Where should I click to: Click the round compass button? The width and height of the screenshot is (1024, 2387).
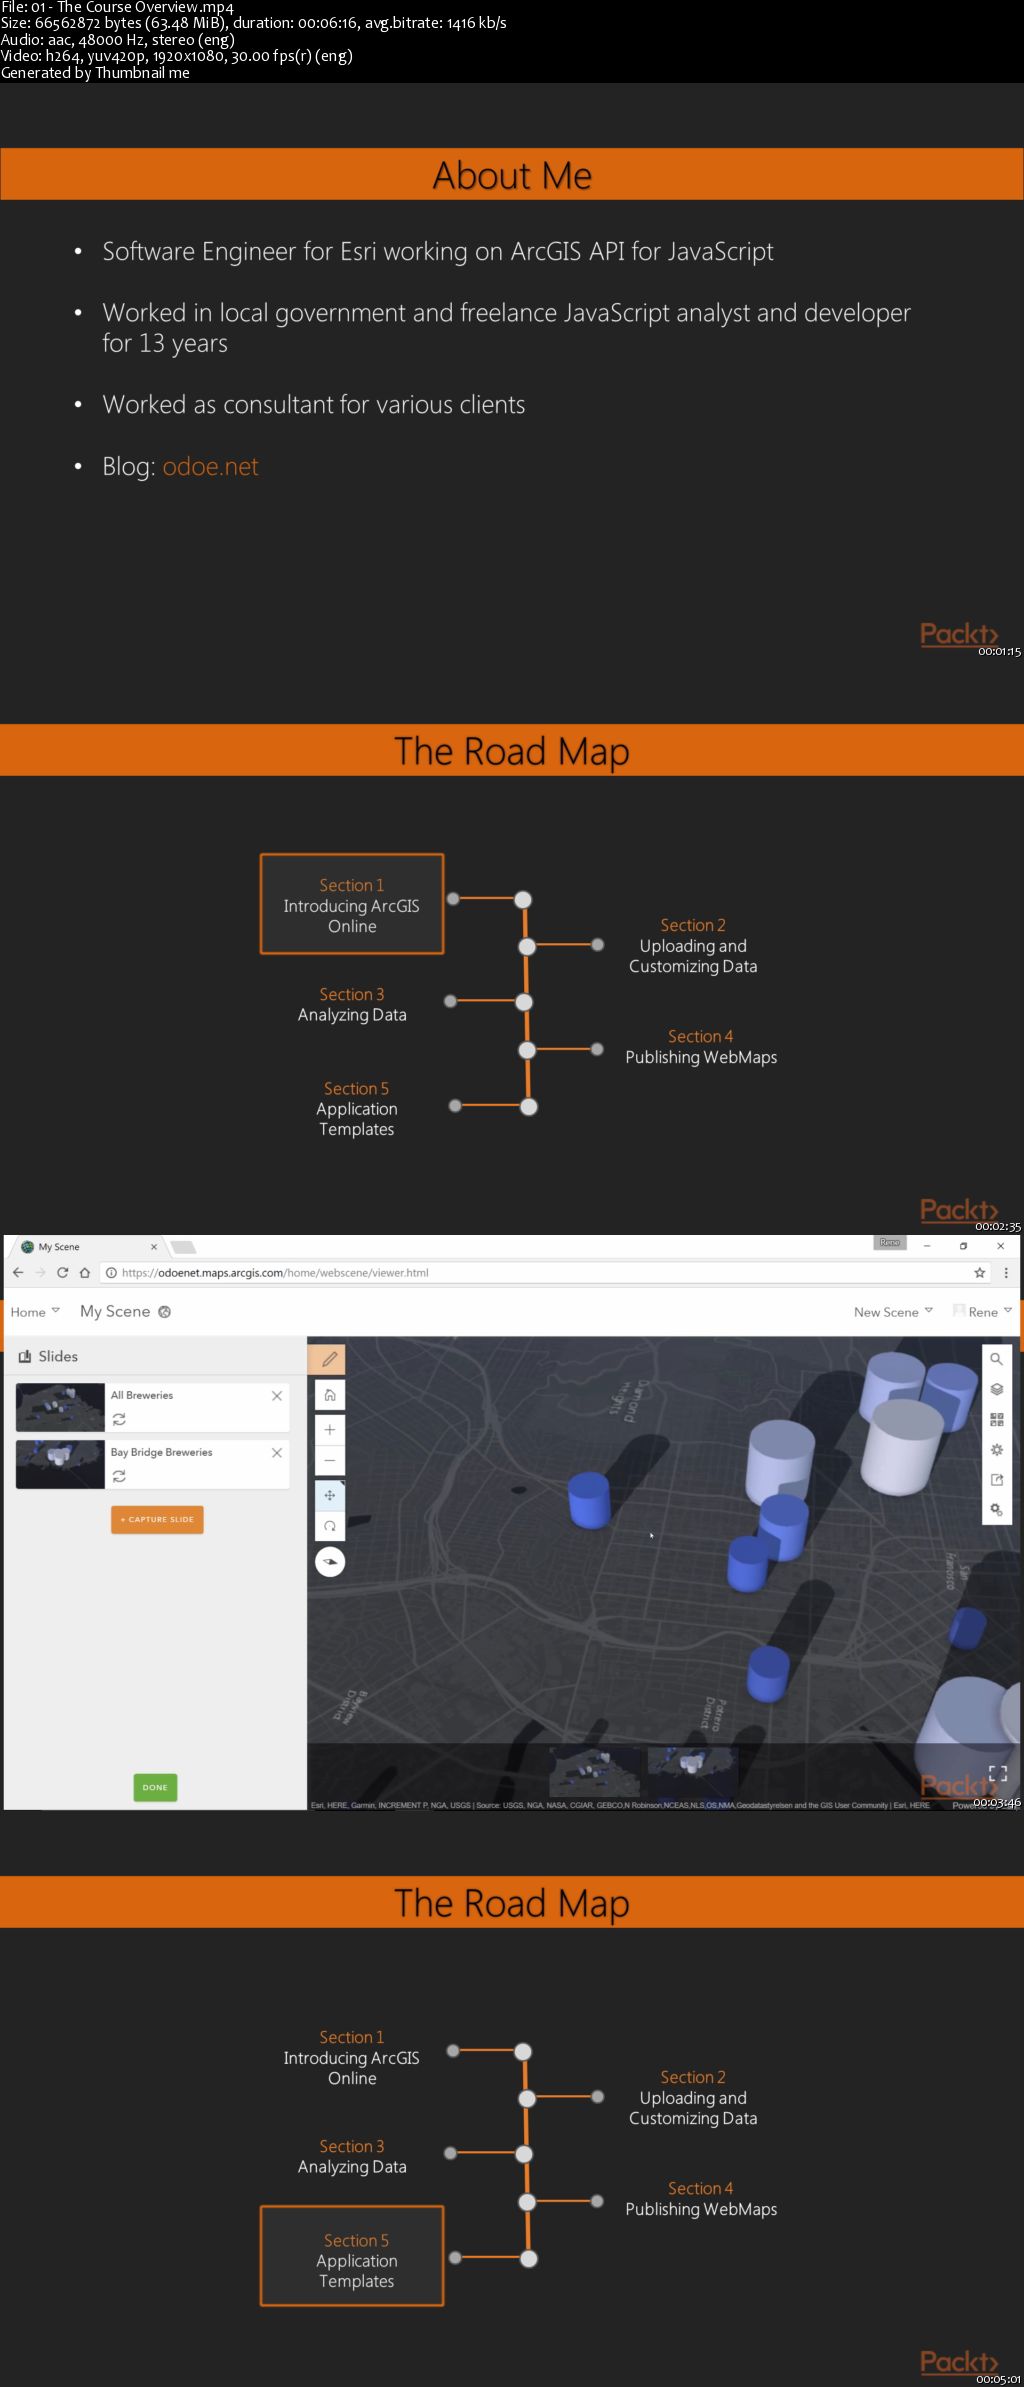coord(330,1562)
